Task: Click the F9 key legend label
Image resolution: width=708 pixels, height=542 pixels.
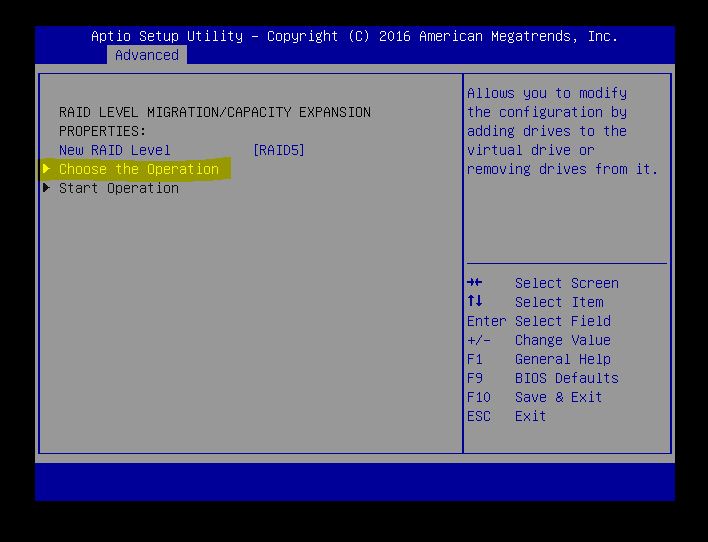Action: (x=474, y=378)
